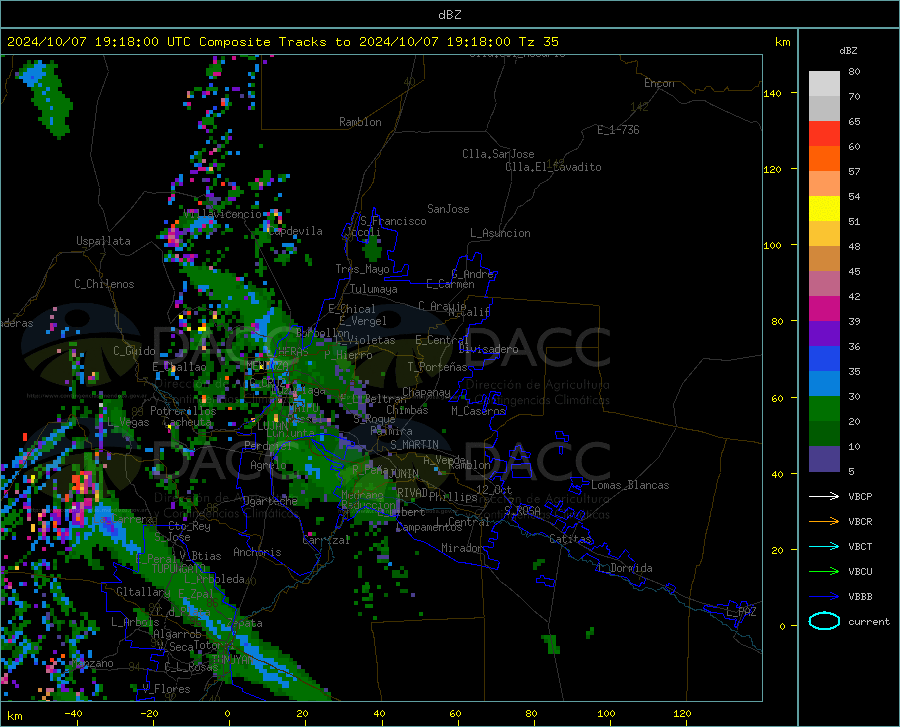900x727 pixels.
Task: Click the green 30 dBZ legend swatch
Action: pos(824,409)
